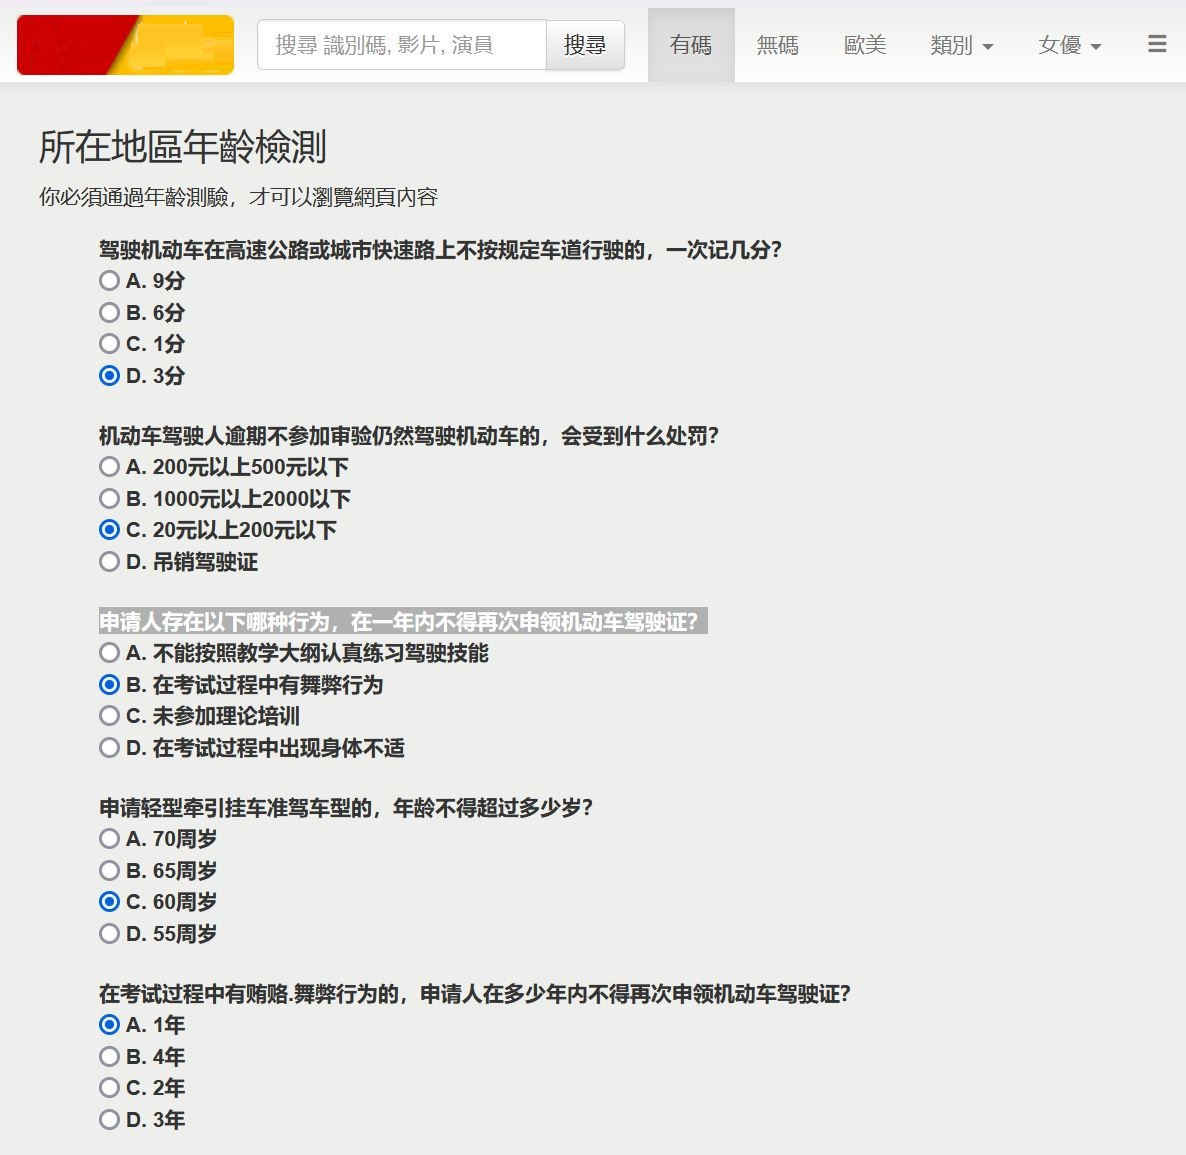The image size is (1186, 1155).
Task: Select the D. 55周岁 answer
Action: (110, 934)
